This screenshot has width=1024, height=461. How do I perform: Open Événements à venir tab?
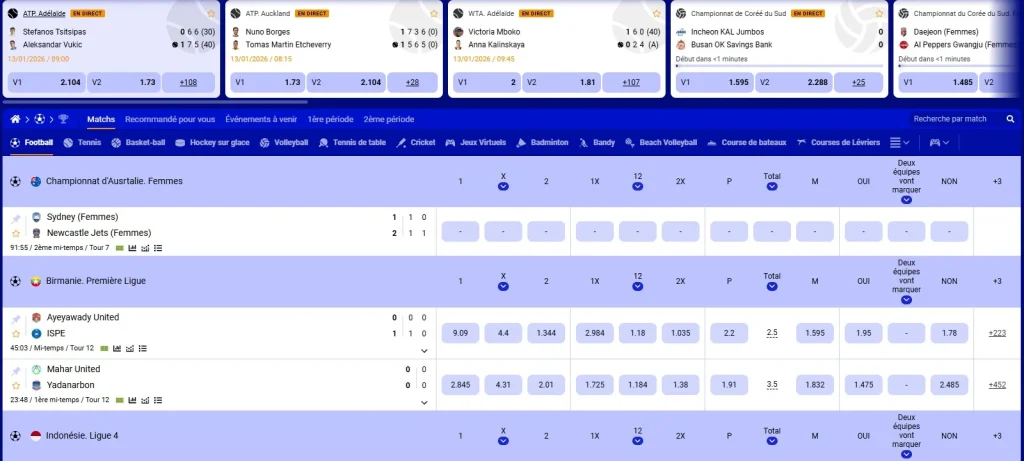(x=261, y=119)
